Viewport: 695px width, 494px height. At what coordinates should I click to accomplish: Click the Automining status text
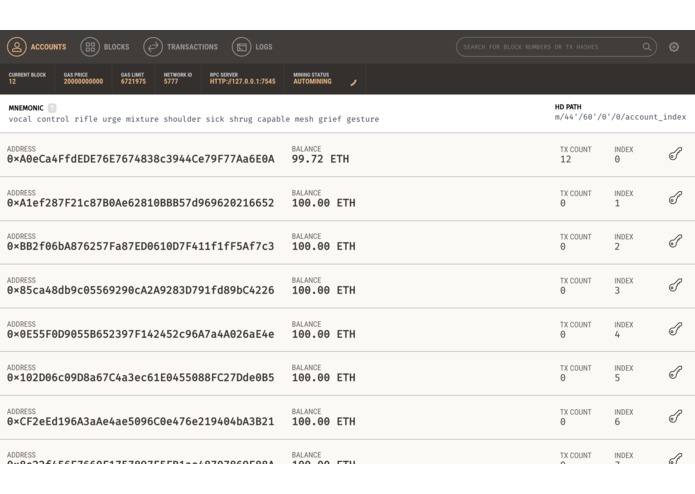(312, 82)
